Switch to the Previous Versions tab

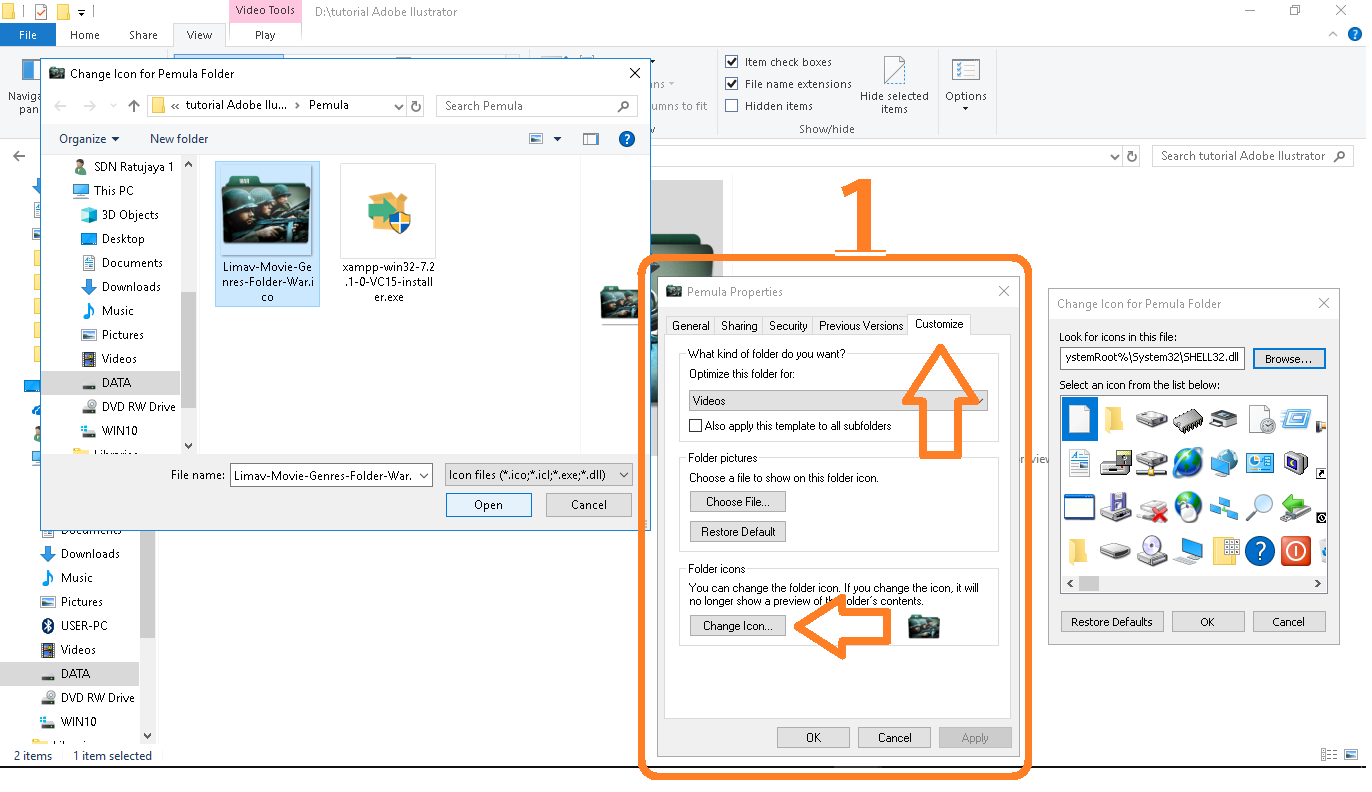pos(860,326)
